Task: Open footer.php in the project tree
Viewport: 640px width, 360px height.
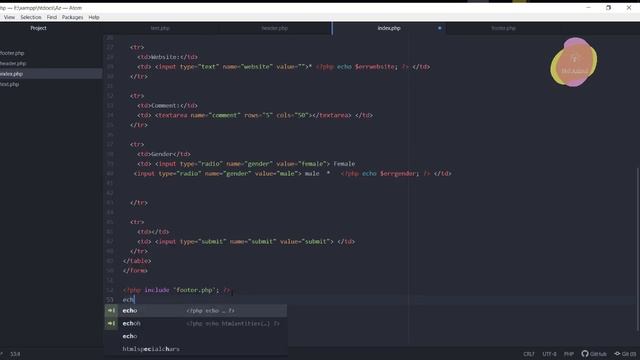Action: pos(12,53)
